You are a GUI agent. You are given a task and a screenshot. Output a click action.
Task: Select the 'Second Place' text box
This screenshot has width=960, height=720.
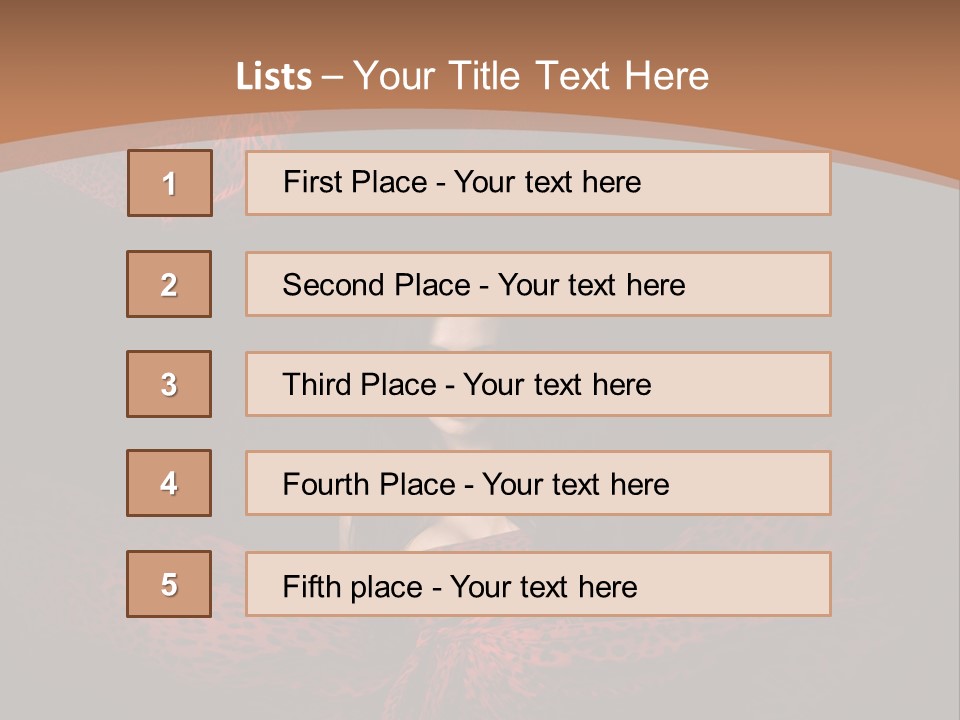(x=538, y=284)
